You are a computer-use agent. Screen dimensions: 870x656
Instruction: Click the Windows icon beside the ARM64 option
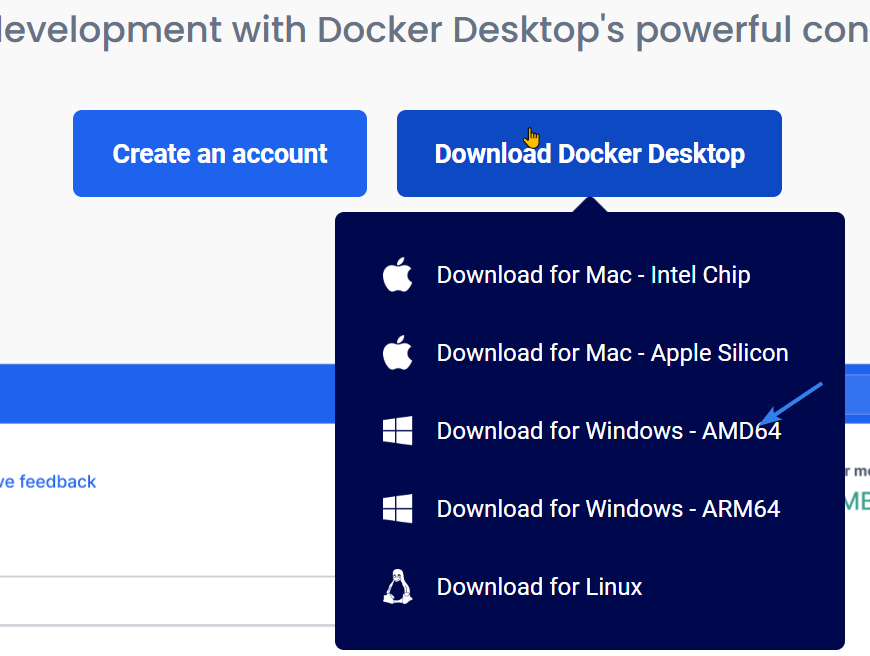(397, 508)
